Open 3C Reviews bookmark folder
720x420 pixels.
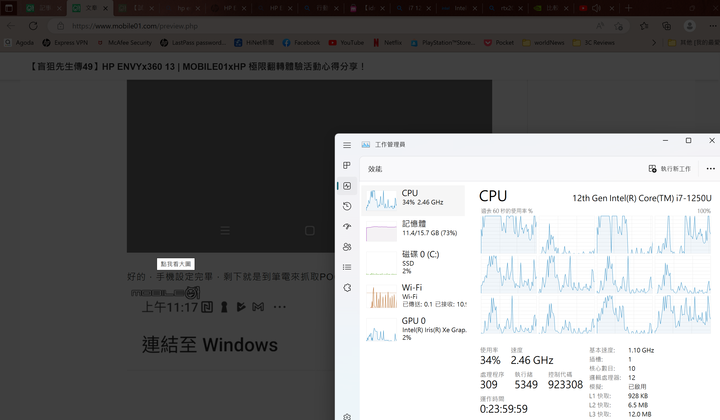[x=594, y=43]
